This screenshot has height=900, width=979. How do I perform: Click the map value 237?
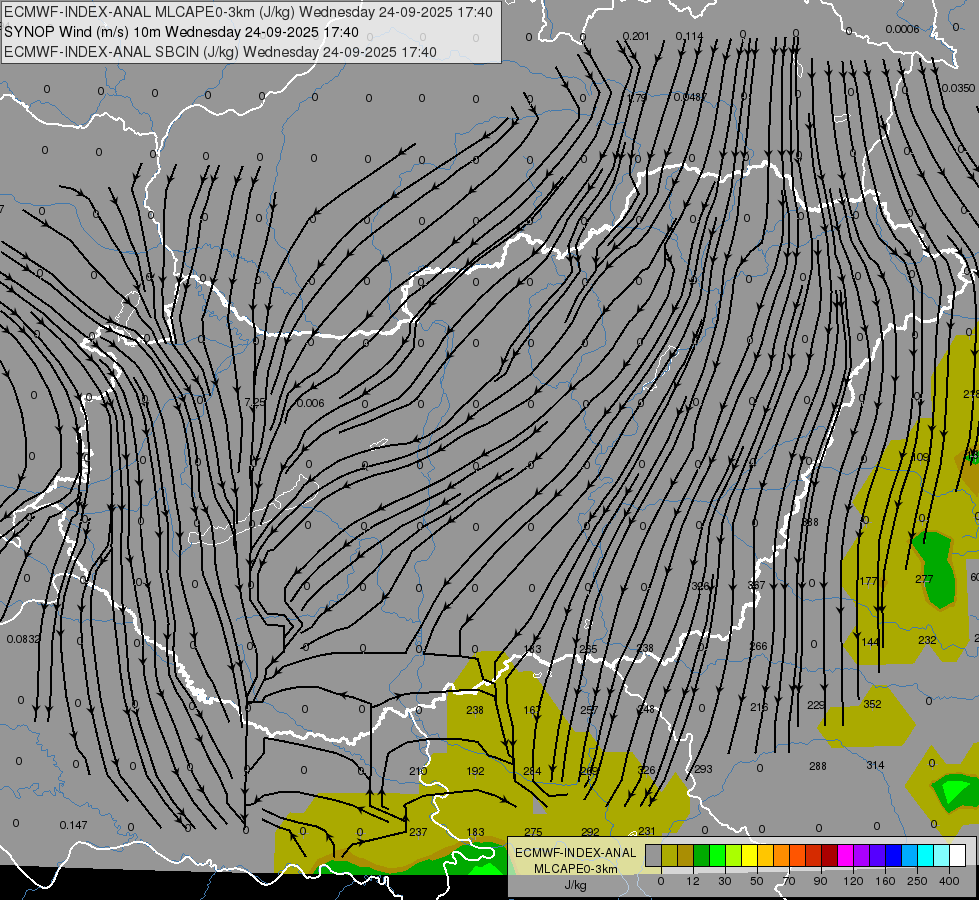point(418,832)
